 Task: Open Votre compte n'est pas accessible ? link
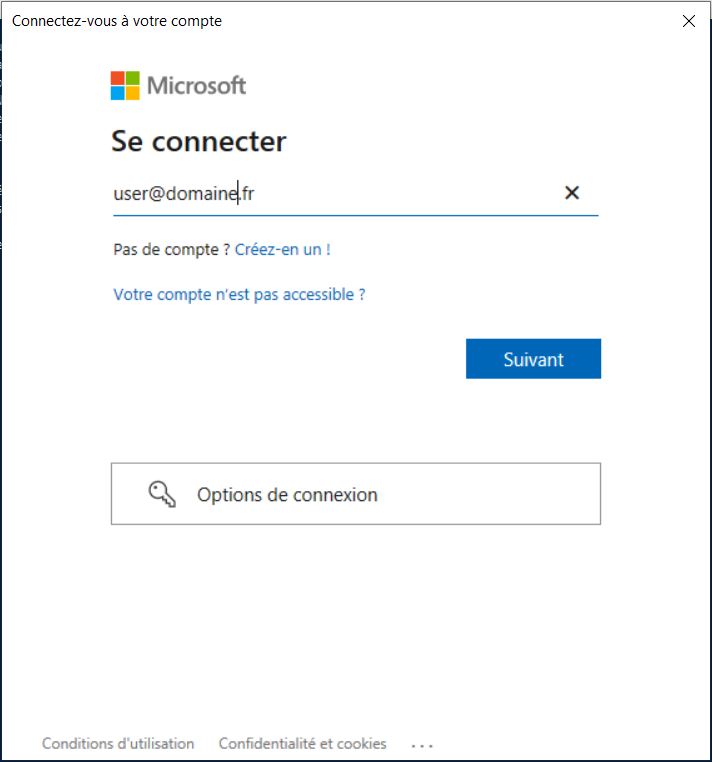pos(239,295)
